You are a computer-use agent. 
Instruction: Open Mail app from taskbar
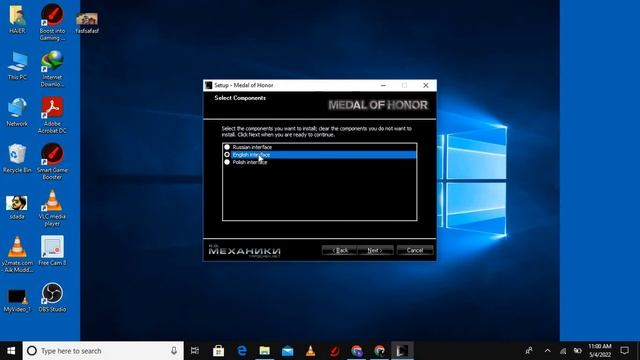pos(288,351)
